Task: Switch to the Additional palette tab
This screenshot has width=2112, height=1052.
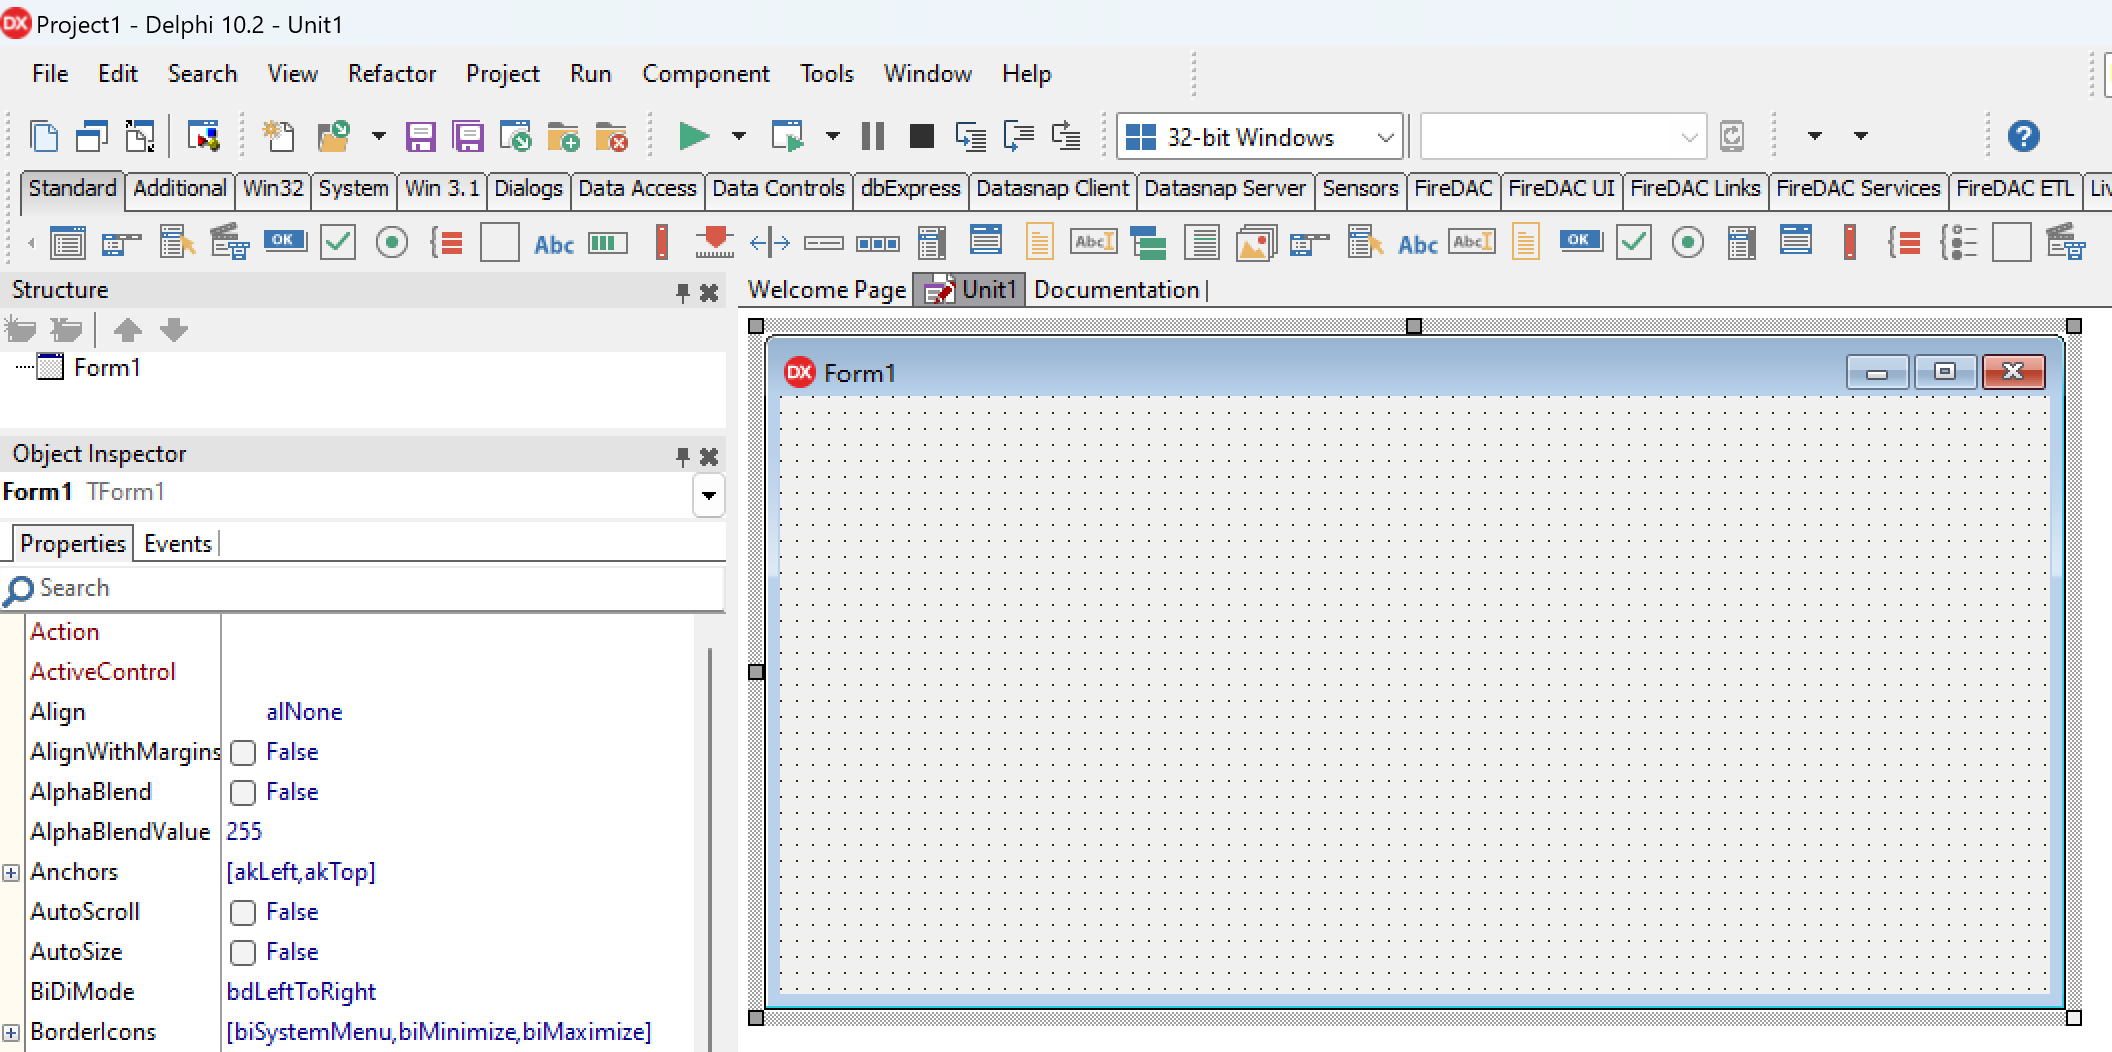Action: point(180,189)
